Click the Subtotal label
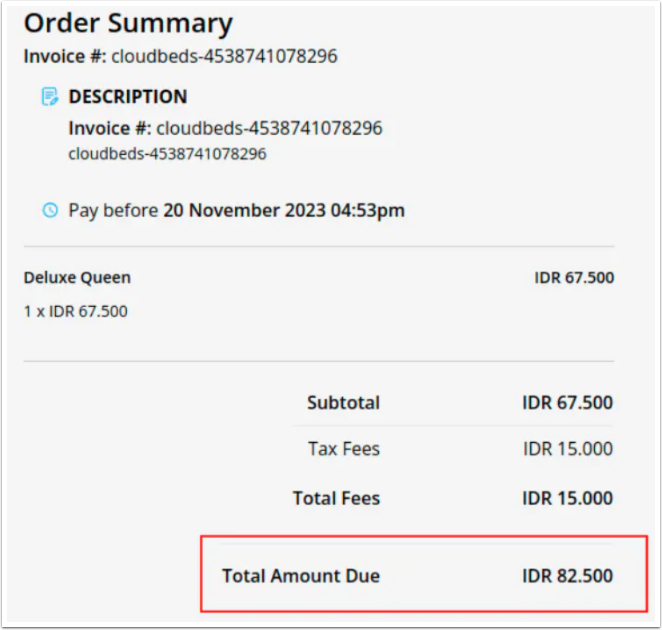 pos(343,404)
